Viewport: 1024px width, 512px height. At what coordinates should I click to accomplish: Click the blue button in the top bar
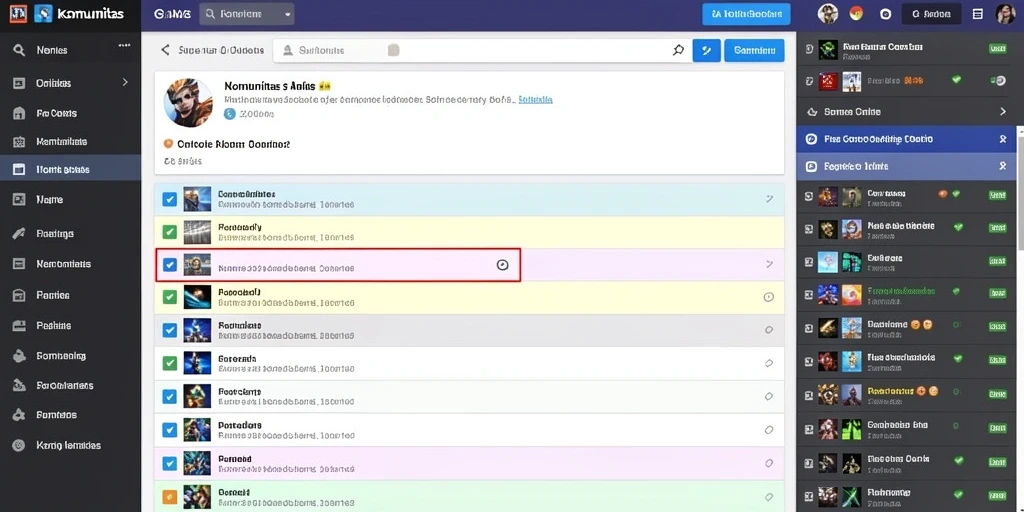pos(746,14)
